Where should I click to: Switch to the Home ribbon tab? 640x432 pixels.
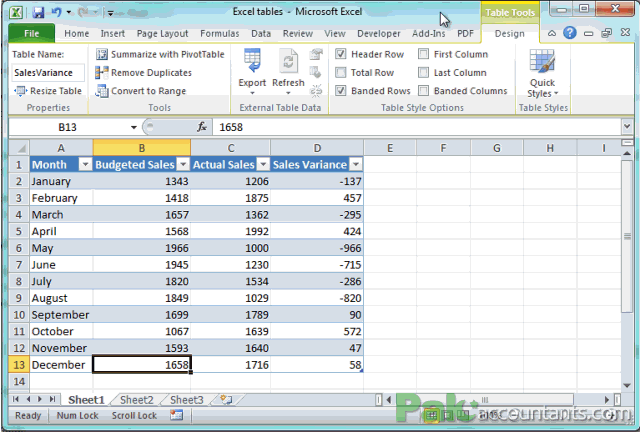[x=76, y=33]
